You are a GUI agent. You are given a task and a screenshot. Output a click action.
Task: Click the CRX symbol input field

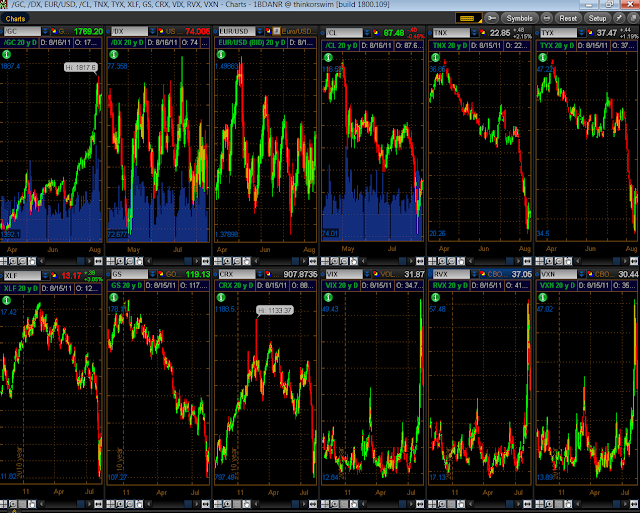pyautogui.click(x=236, y=275)
